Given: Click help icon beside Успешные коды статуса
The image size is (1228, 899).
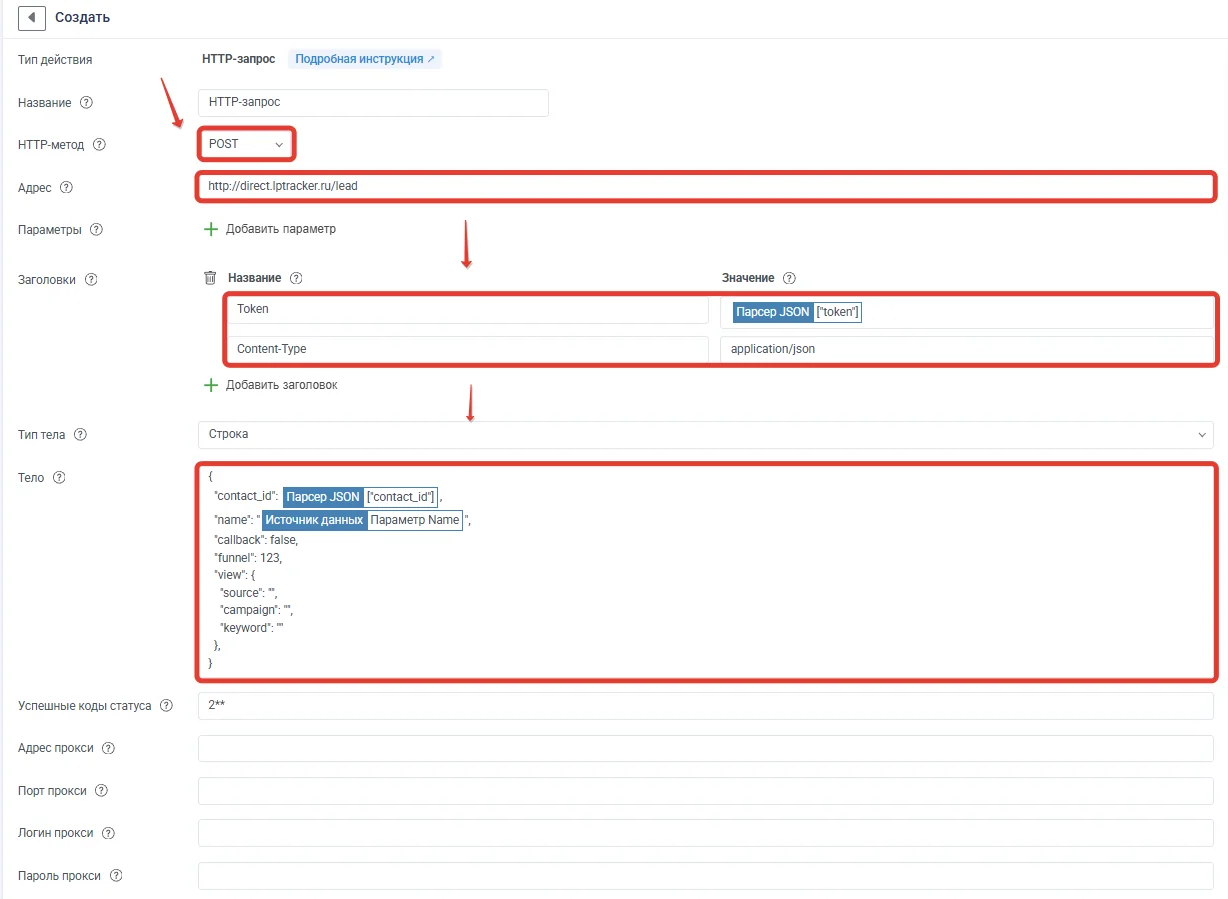Looking at the screenshot, I should [x=166, y=706].
